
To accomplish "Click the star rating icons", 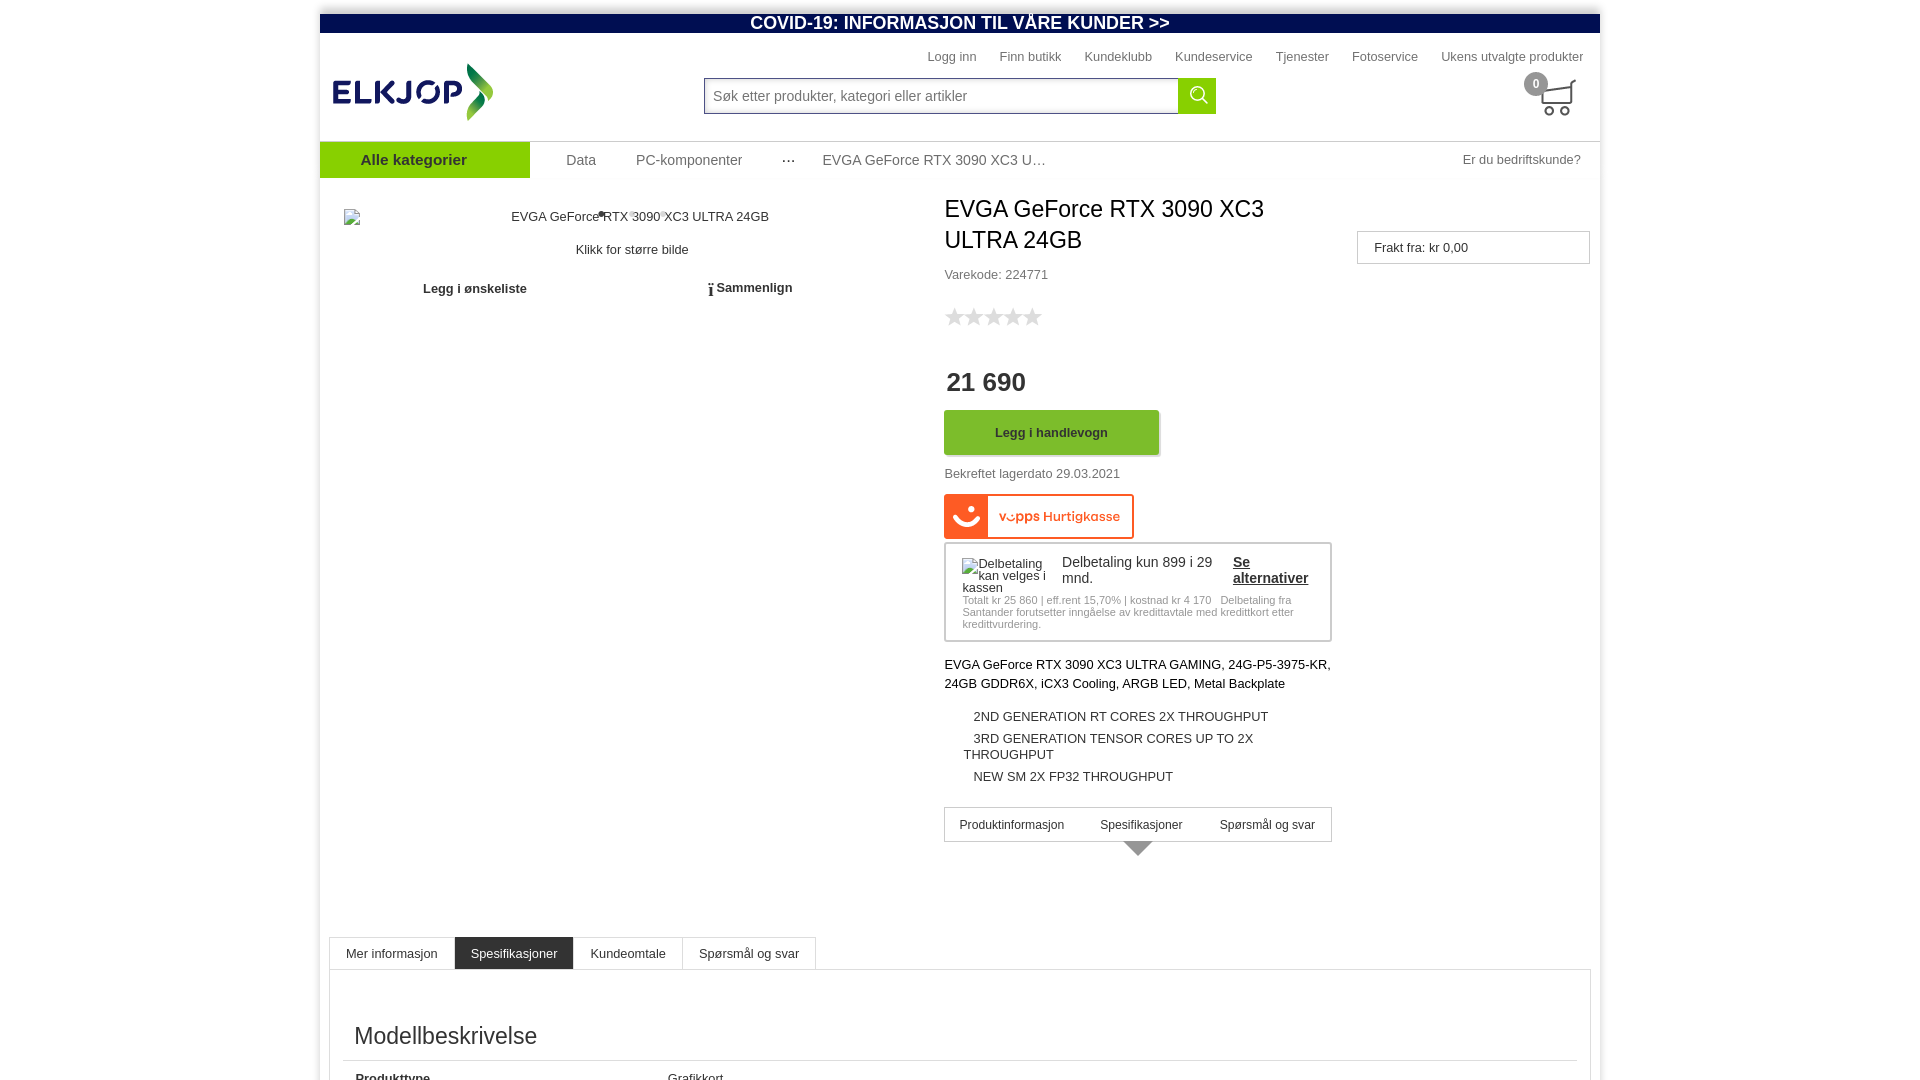I will (993, 317).
